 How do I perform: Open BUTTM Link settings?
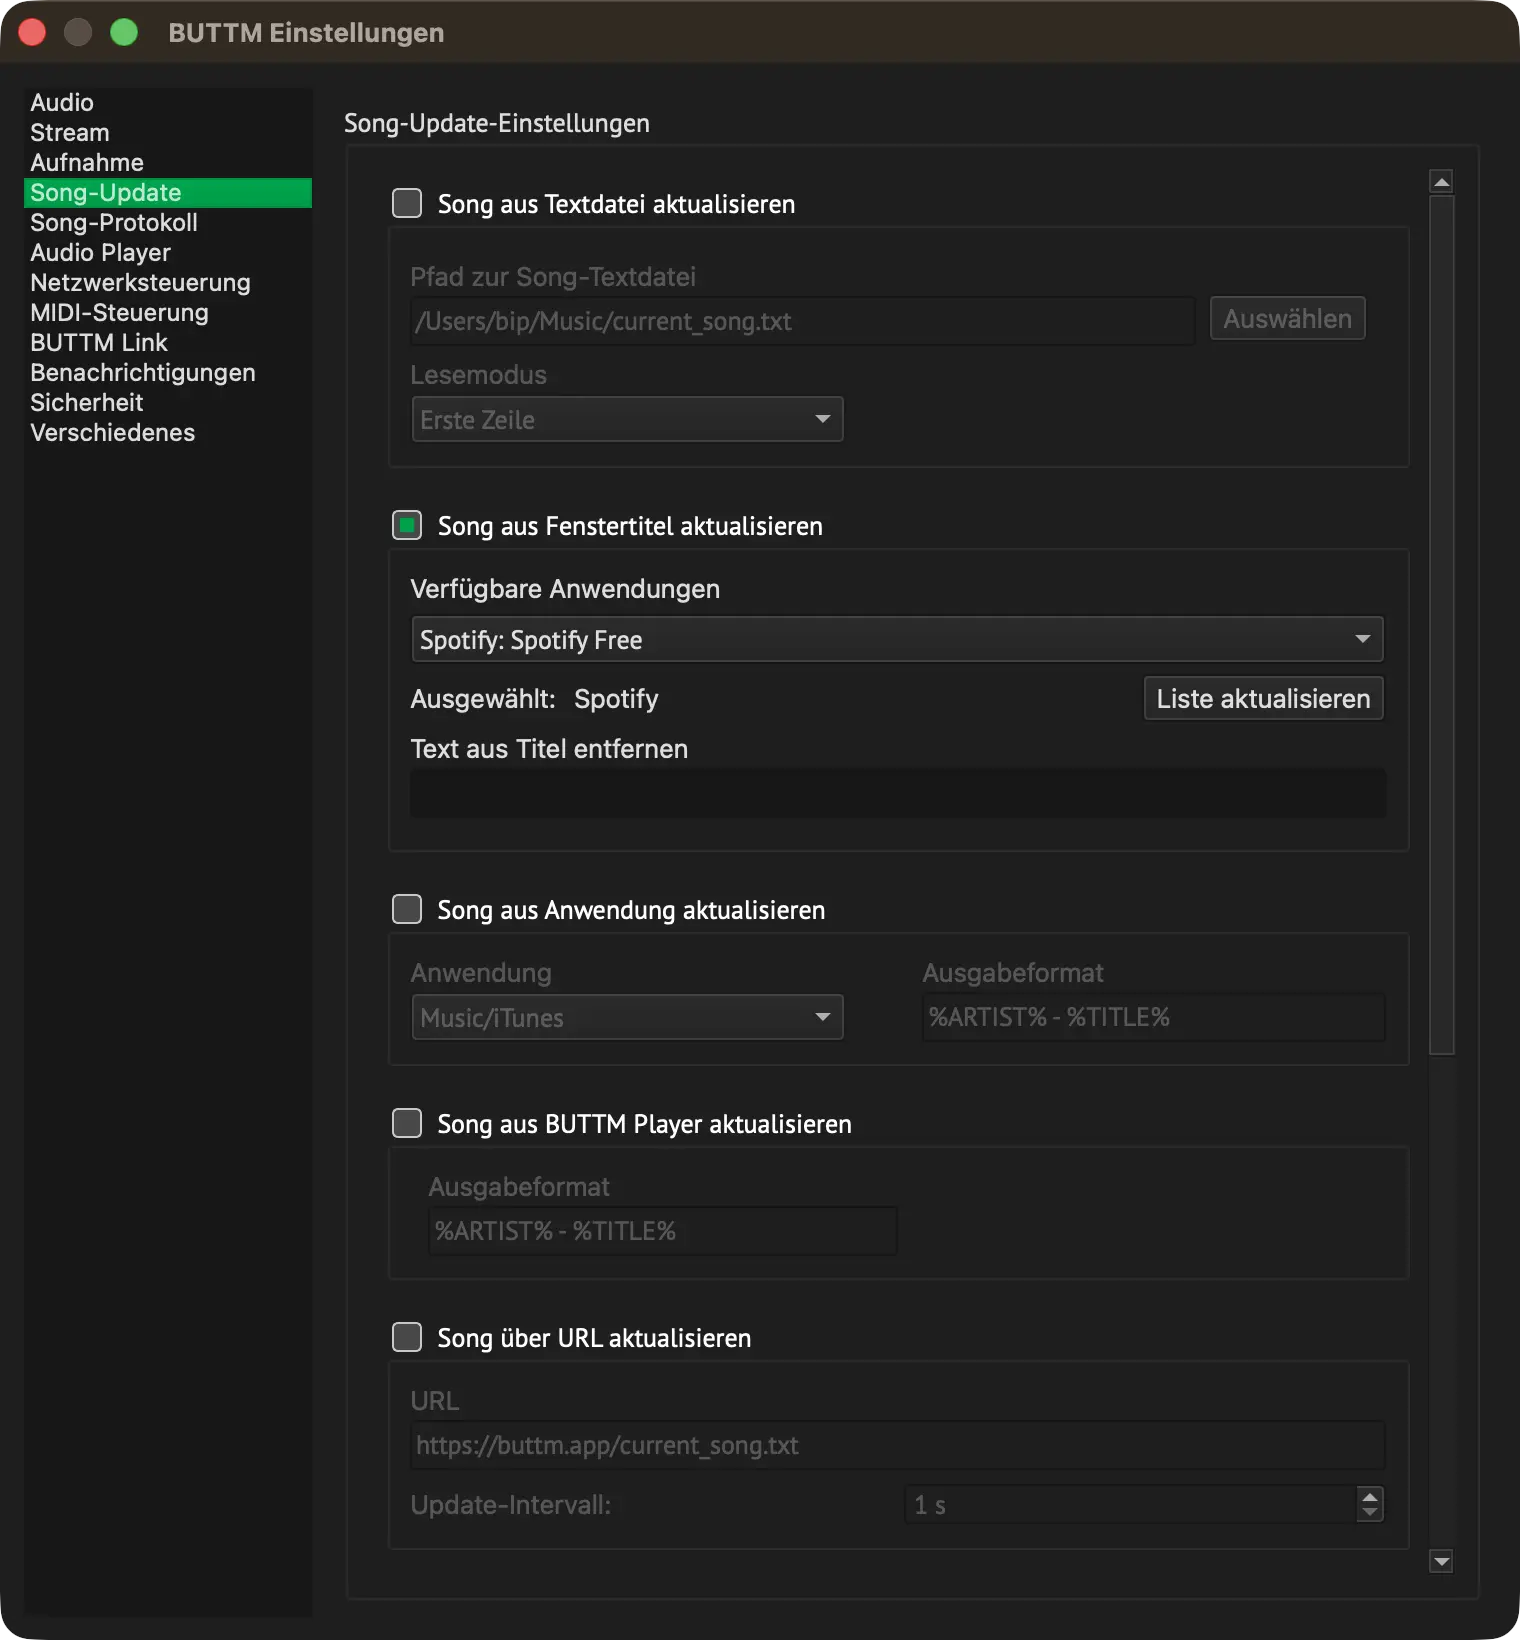[167, 343]
